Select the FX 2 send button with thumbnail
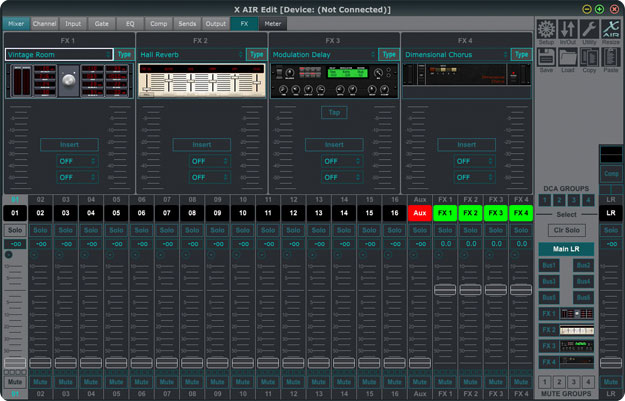The image size is (625, 401). [x=566, y=330]
